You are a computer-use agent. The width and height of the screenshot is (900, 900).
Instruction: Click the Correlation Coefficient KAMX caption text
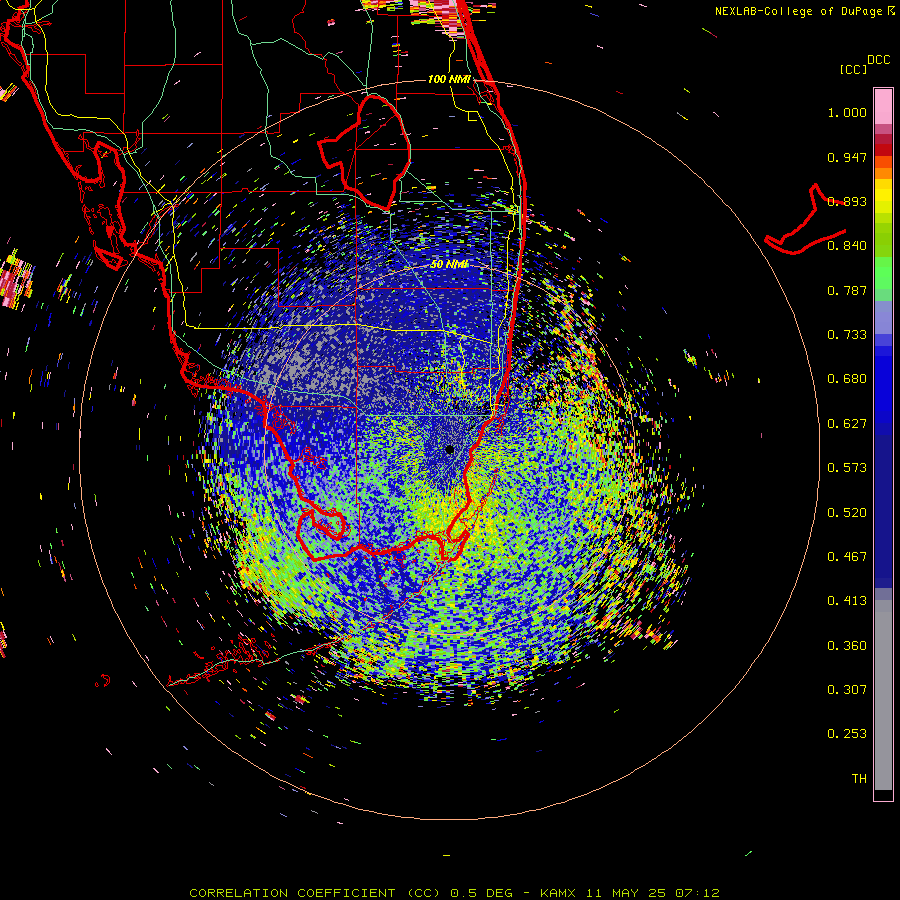454,893
